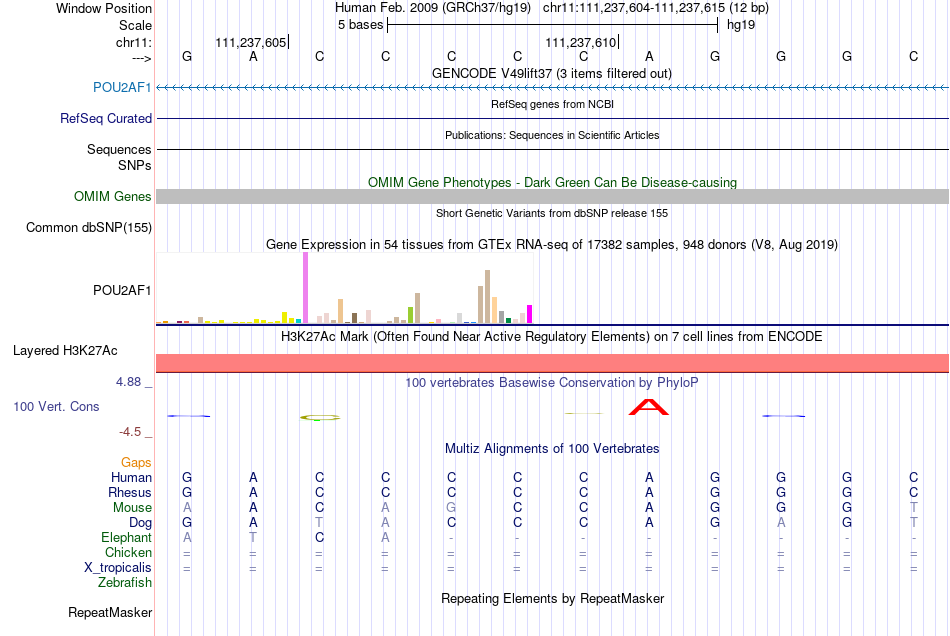The height and width of the screenshot is (636, 950).
Task: Click the -4.5 PhyloP lower scale value
Action: pyautogui.click(x=130, y=432)
